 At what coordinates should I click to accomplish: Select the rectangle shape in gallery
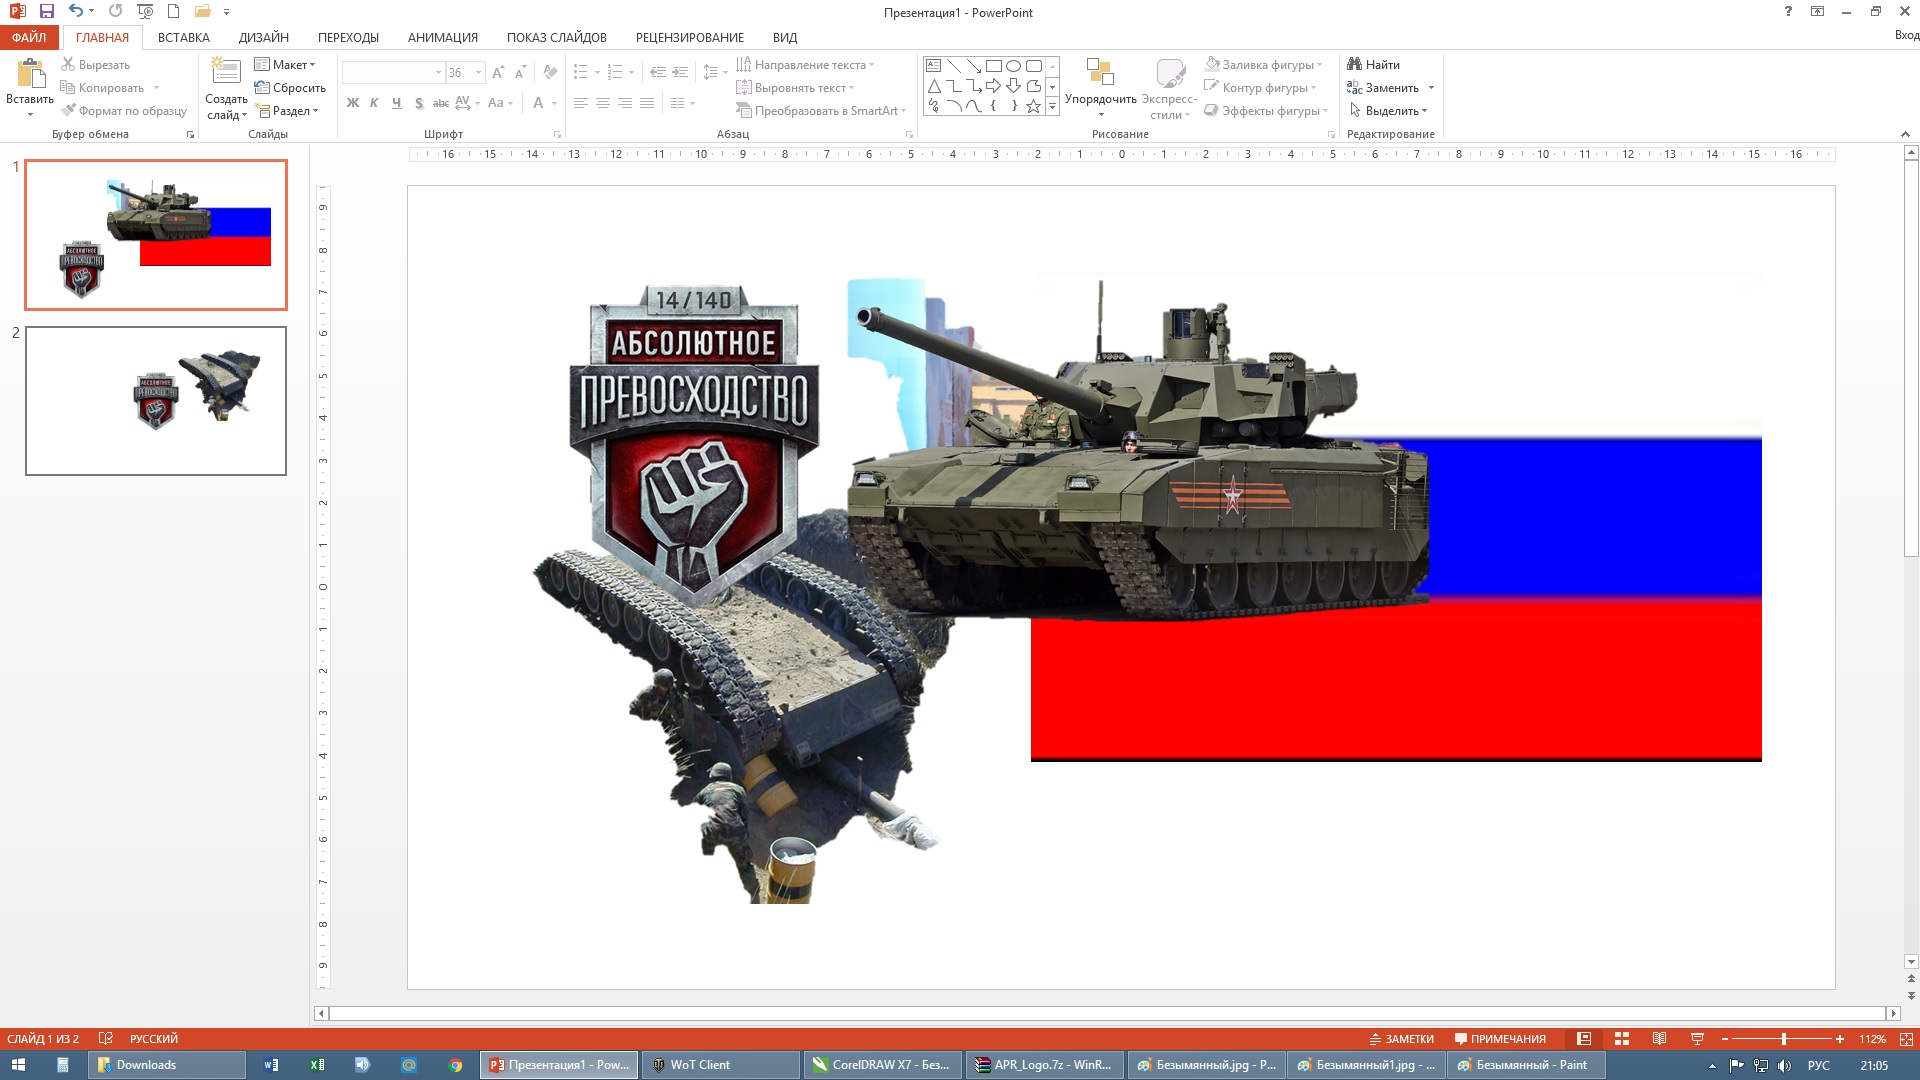coord(993,66)
